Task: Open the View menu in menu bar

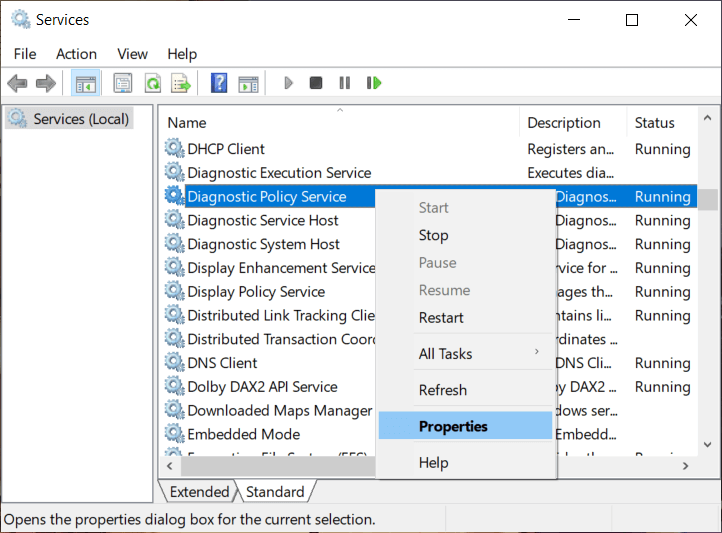Action: click(x=132, y=54)
